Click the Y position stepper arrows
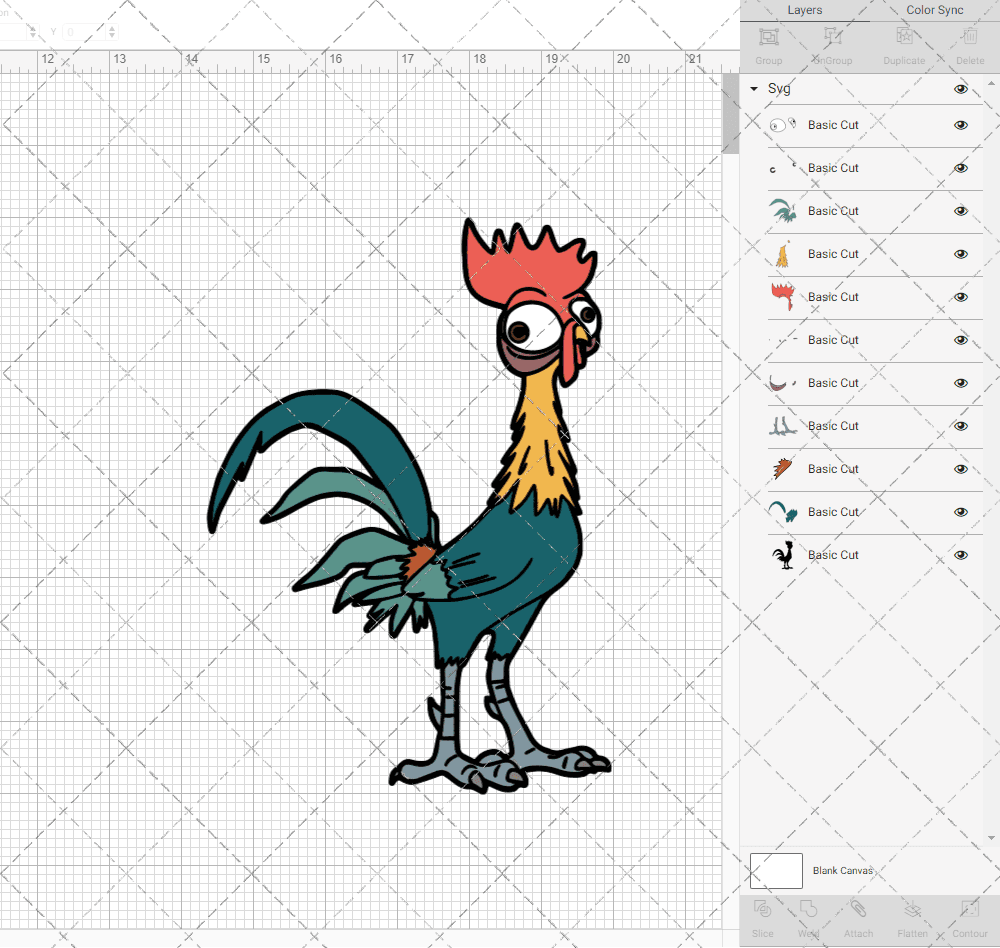The image size is (1000, 948). pyautogui.click(x=112, y=31)
